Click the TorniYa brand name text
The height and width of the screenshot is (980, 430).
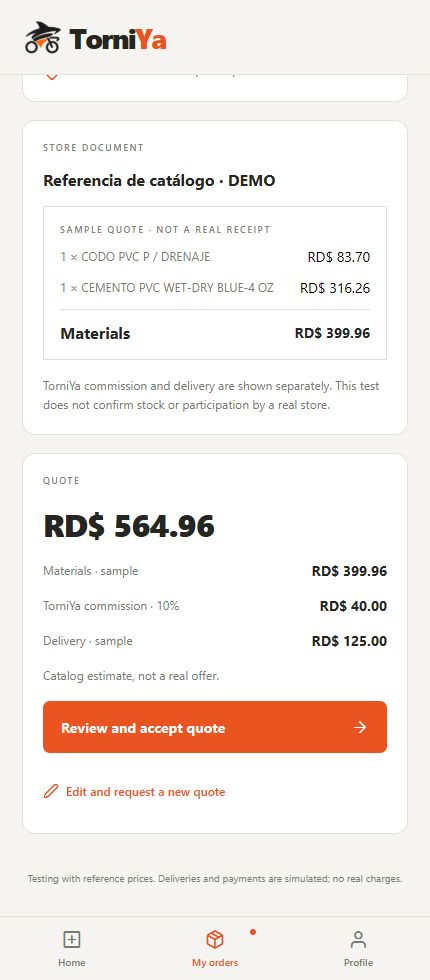118,39
